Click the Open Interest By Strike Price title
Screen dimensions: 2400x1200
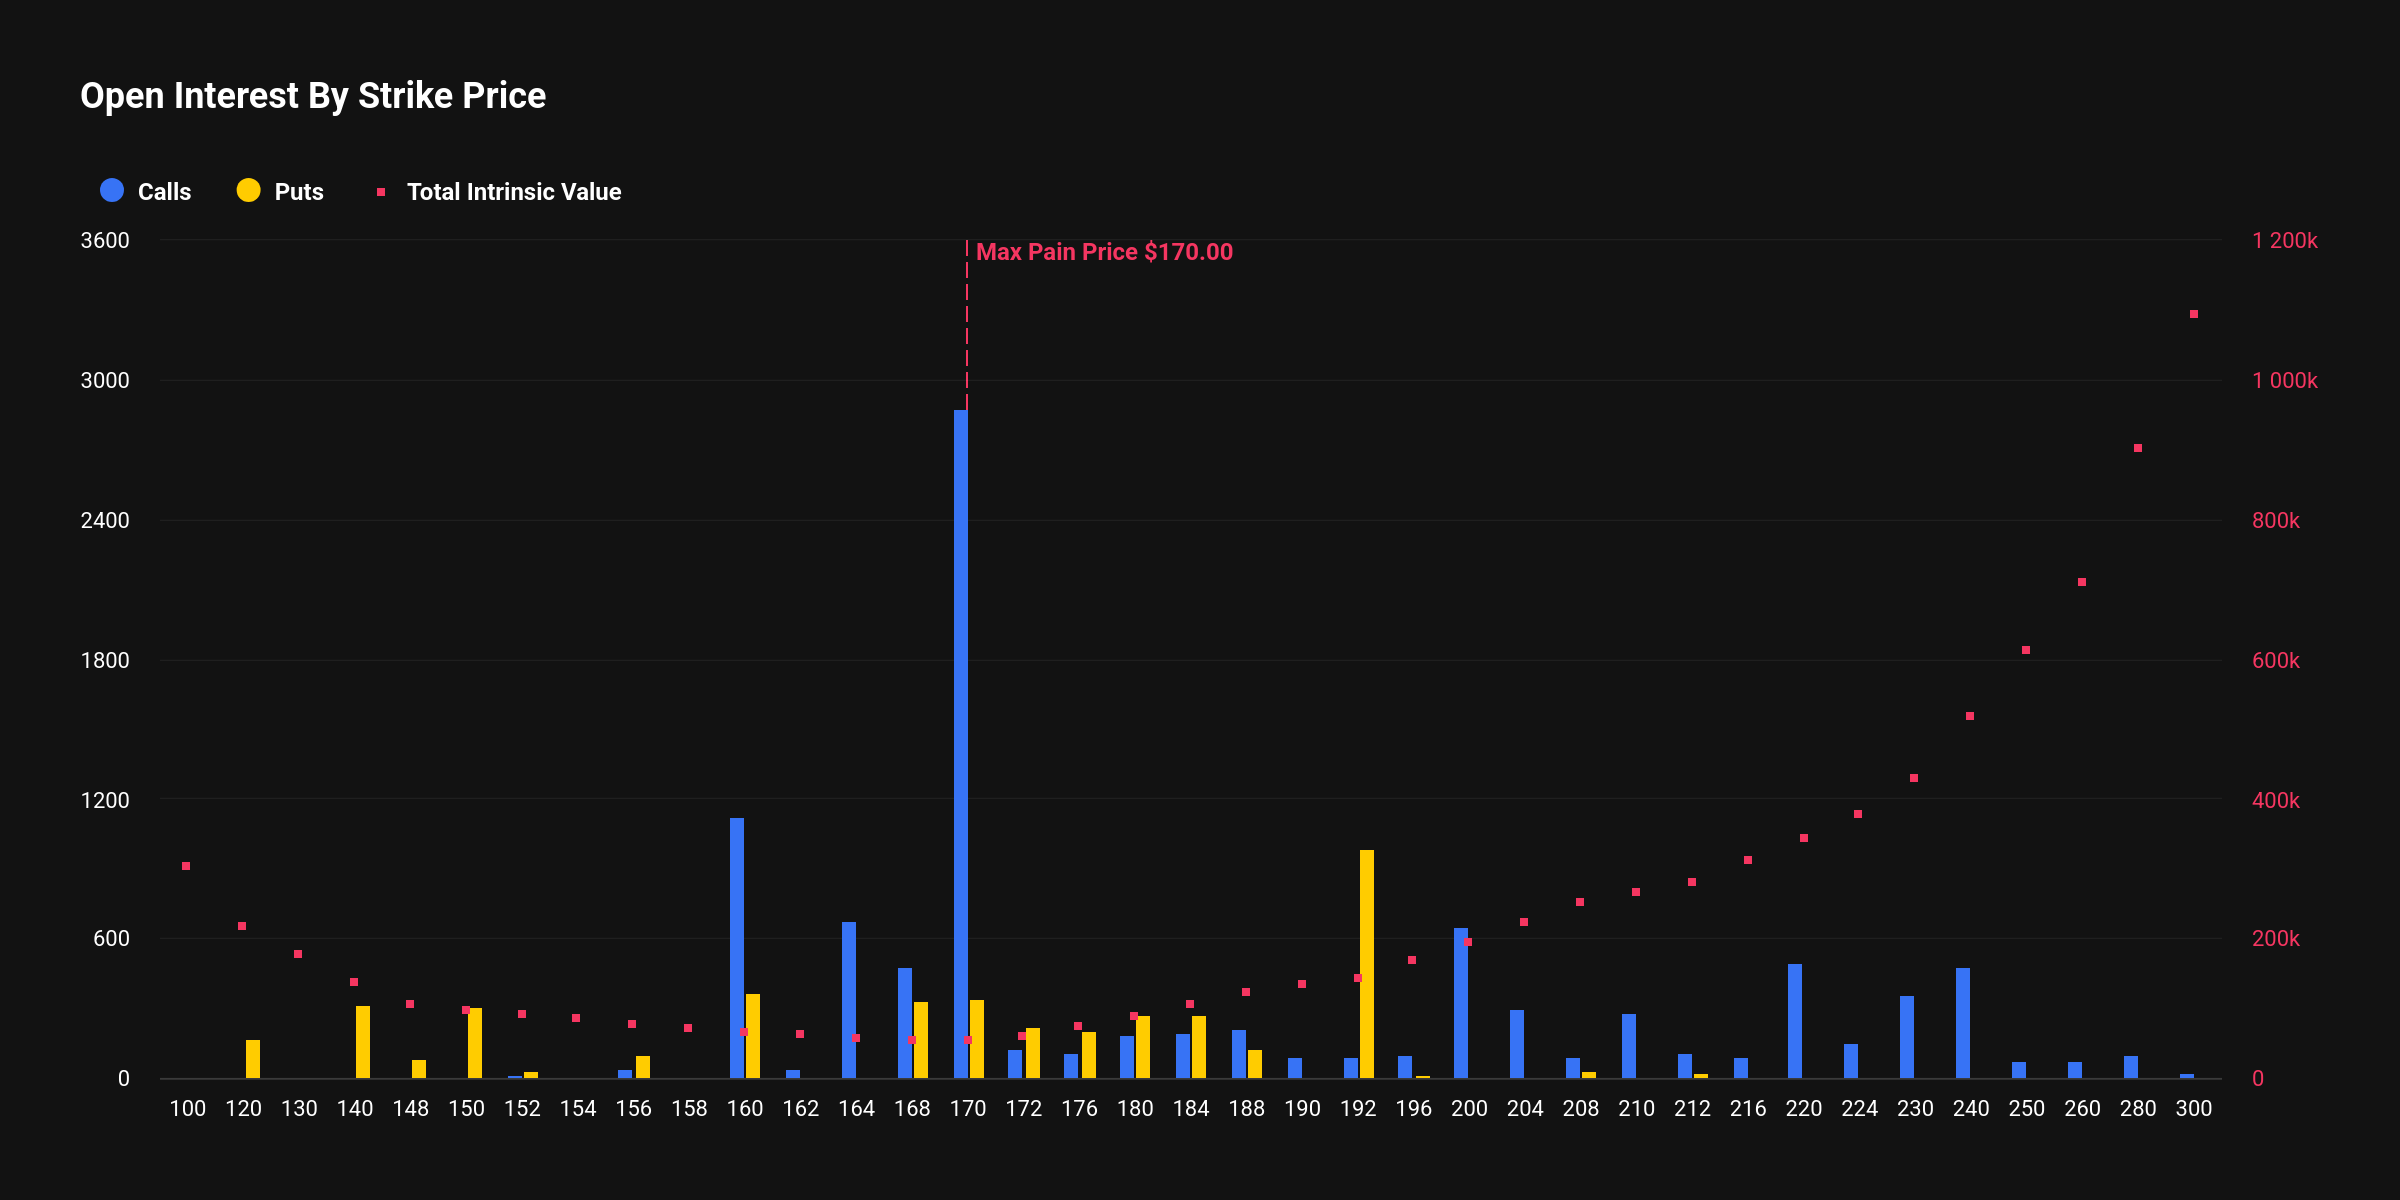tap(313, 96)
